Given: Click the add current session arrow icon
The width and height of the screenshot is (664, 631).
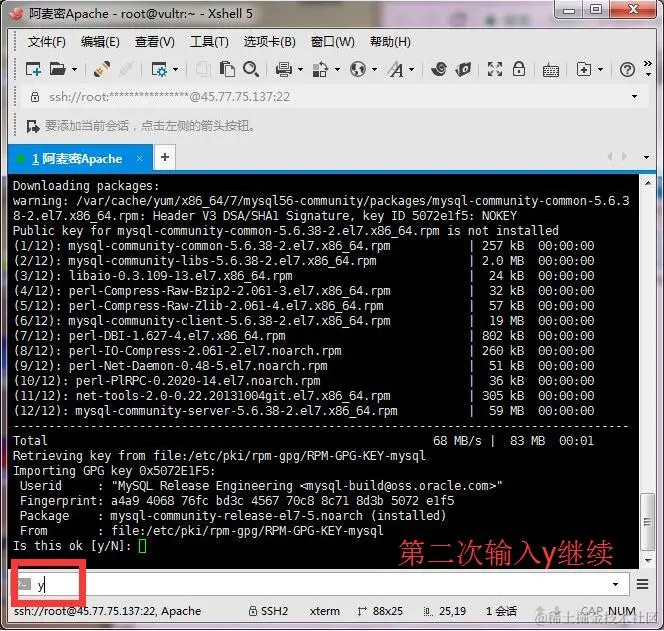Looking at the screenshot, I should [33, 126].
